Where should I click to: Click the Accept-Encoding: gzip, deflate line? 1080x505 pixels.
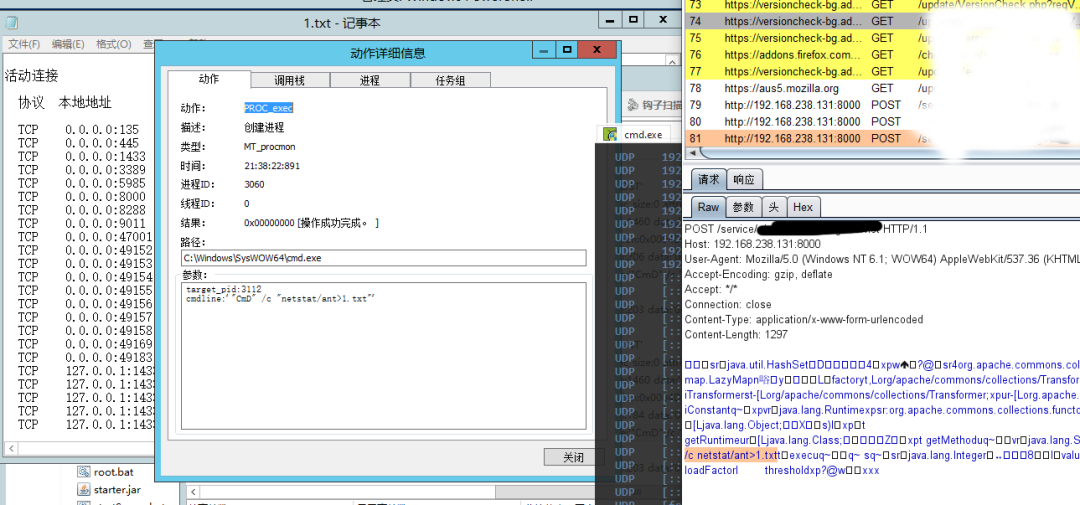[758, 274]
